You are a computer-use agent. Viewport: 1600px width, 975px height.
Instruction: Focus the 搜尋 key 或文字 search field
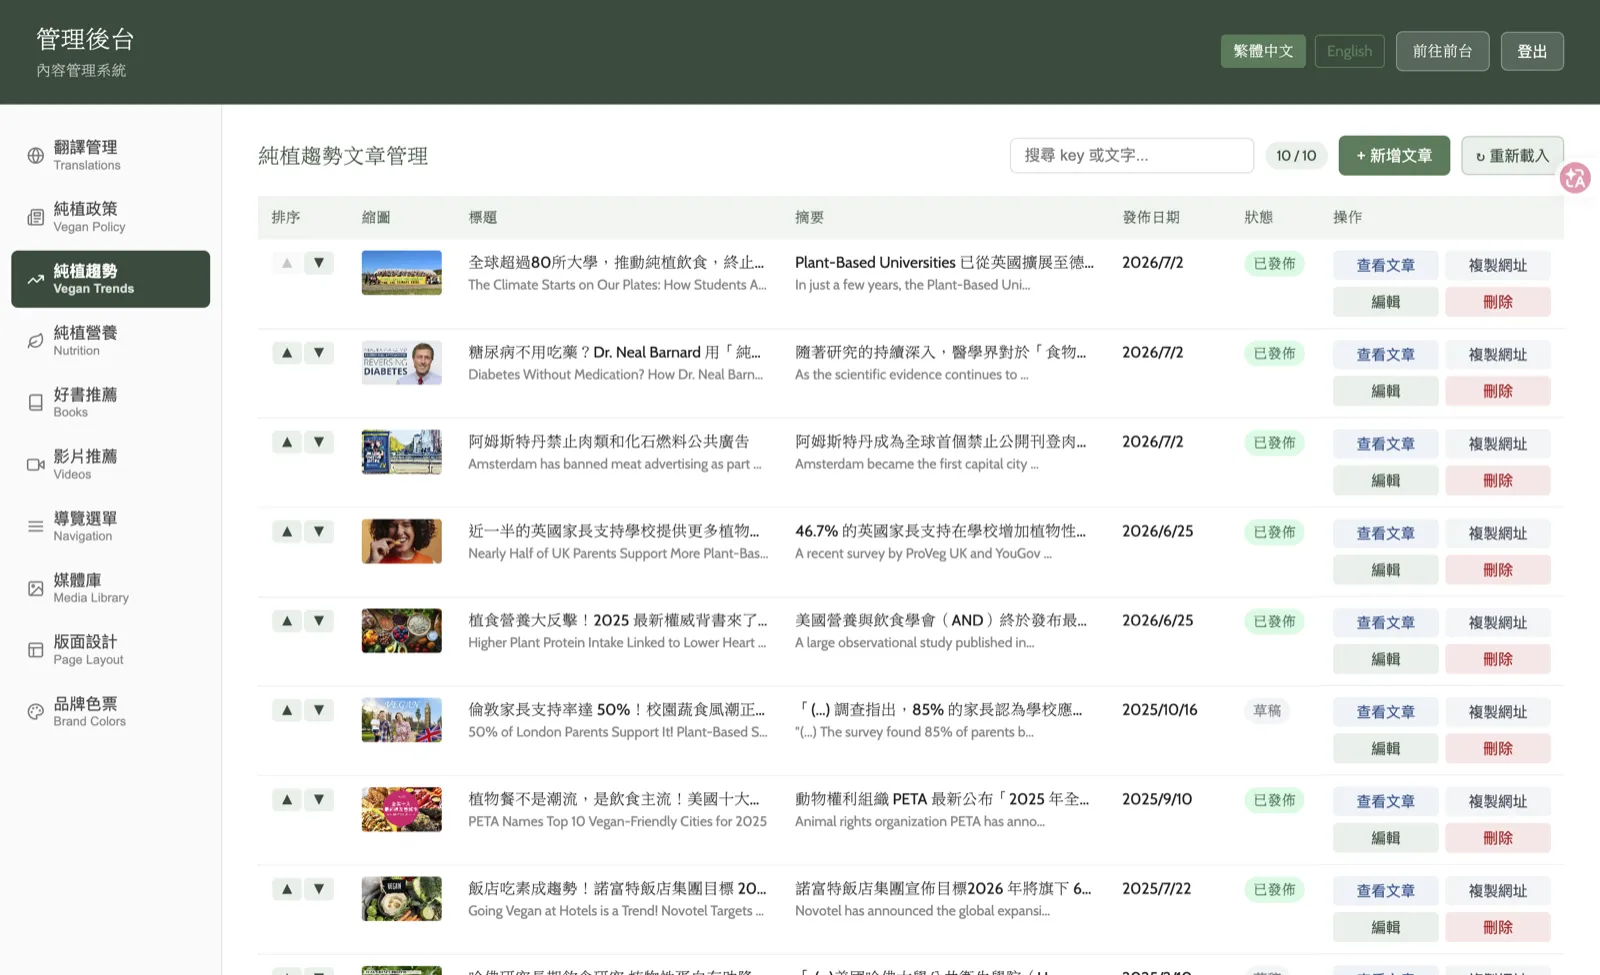point(1132,156)
